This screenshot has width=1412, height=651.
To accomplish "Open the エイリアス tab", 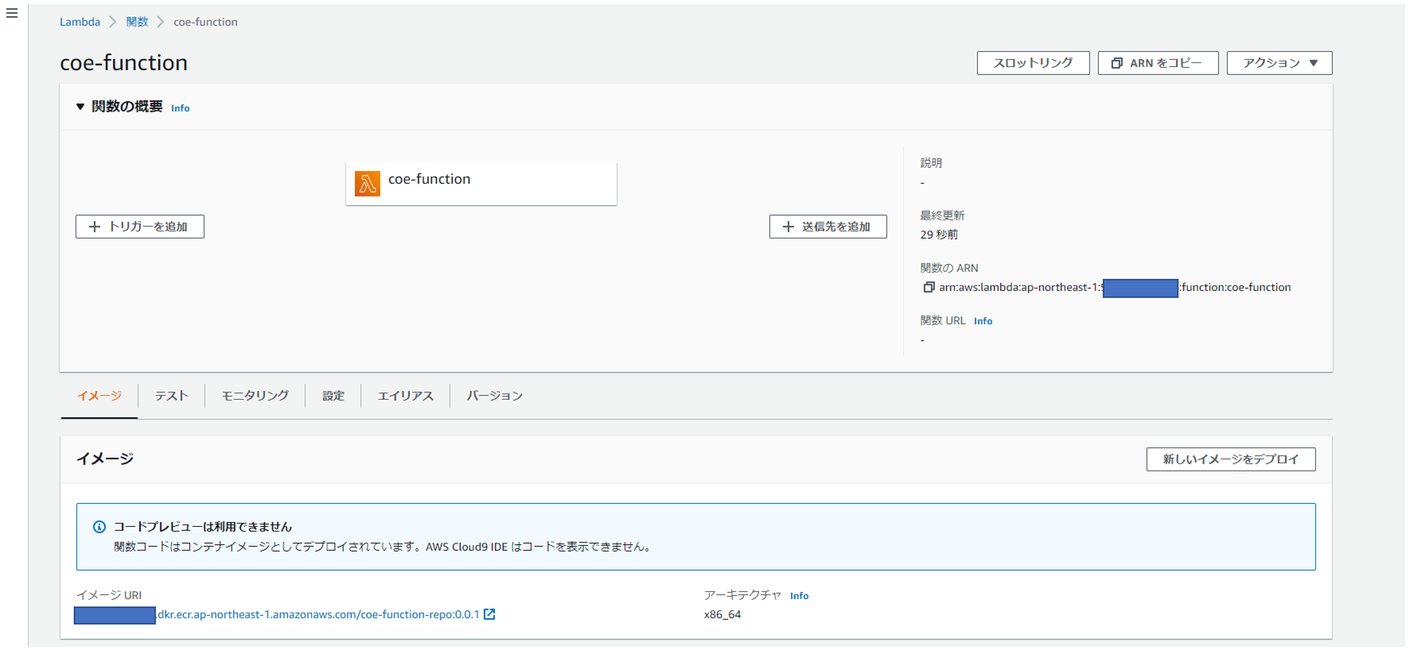I will point(405,396).
